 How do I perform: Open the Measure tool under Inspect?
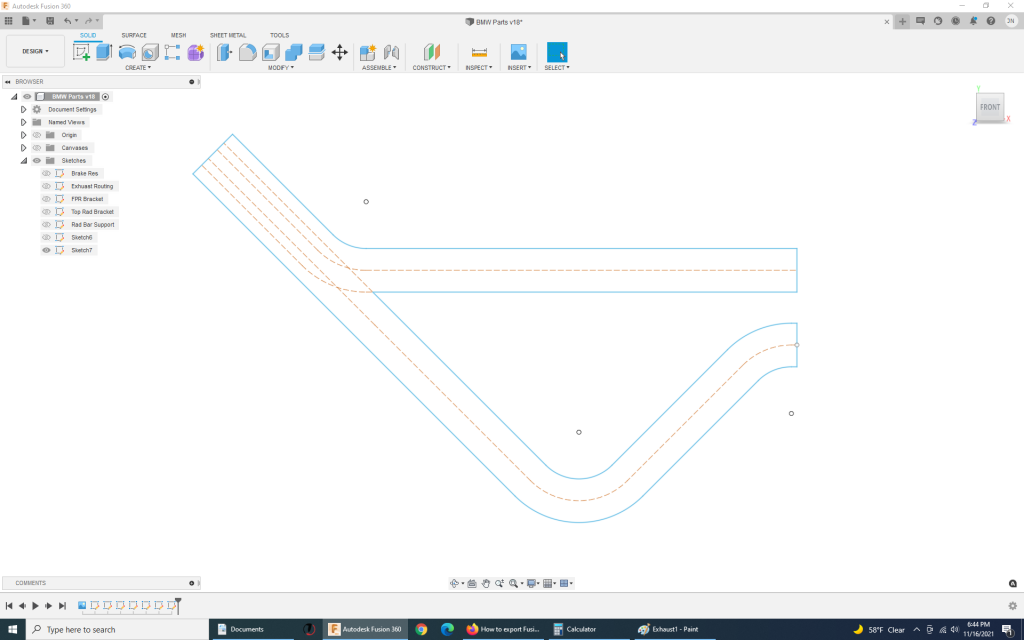478,50
